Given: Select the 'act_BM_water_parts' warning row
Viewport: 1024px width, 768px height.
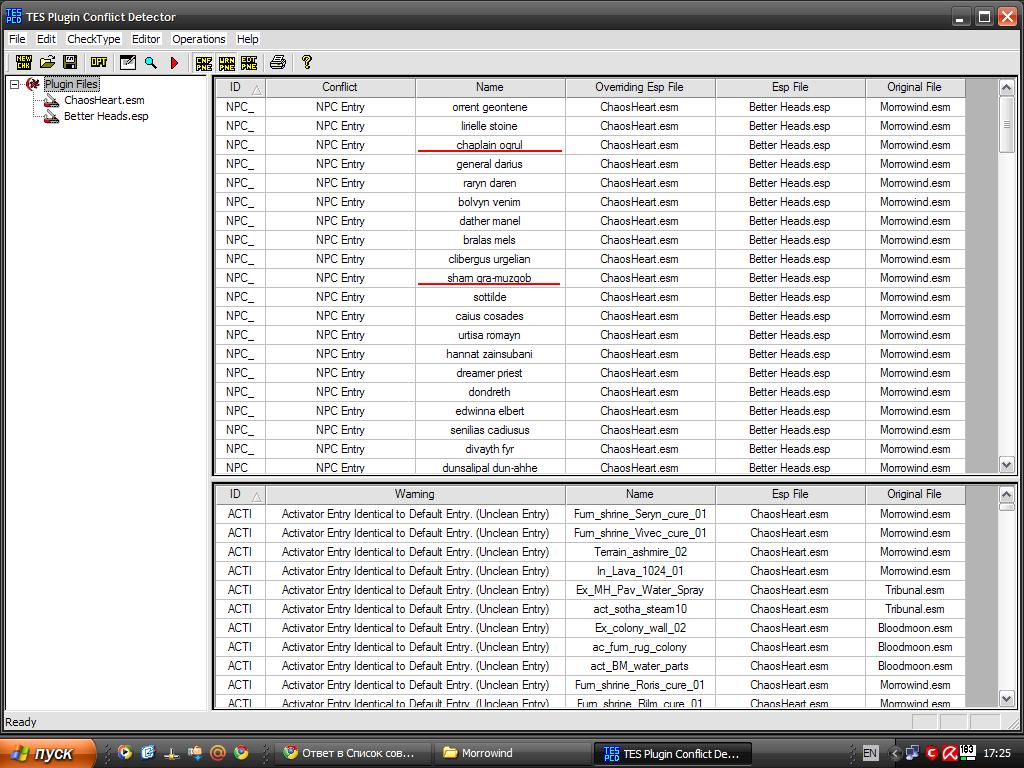Looking at the screenshot, I should point(590,665).
